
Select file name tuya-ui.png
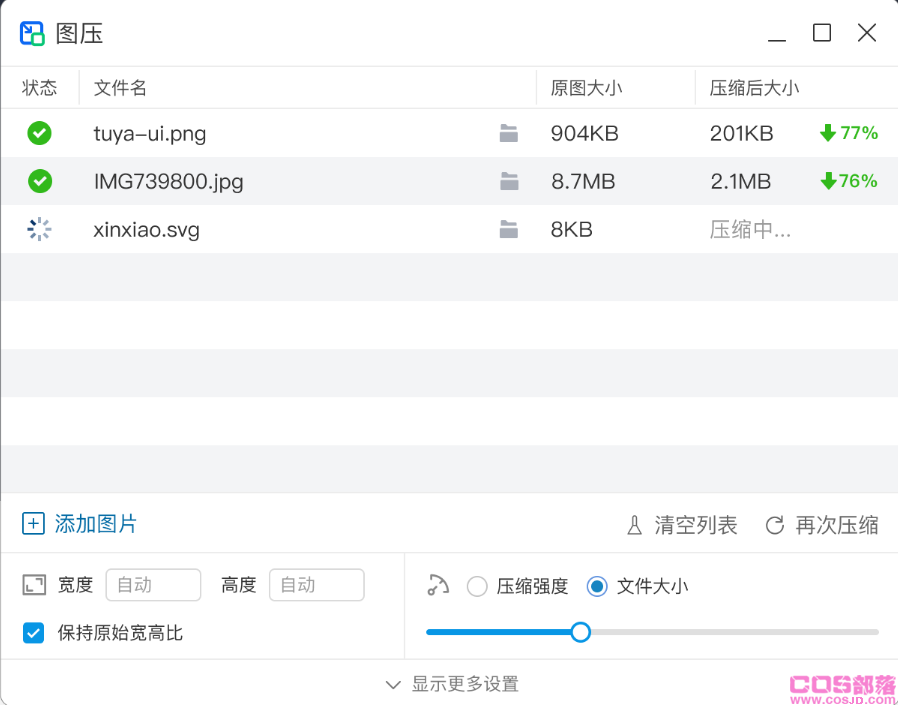[150, 134]
